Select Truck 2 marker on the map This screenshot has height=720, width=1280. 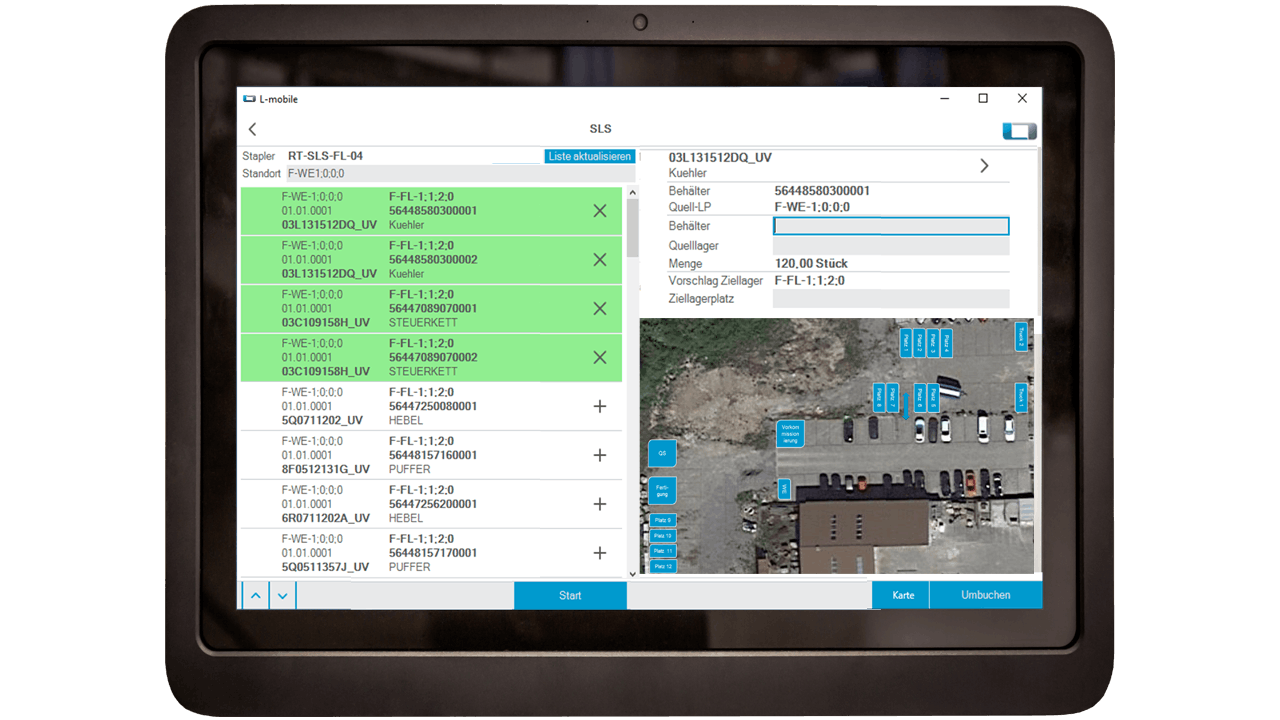[x=1021, y=337]
